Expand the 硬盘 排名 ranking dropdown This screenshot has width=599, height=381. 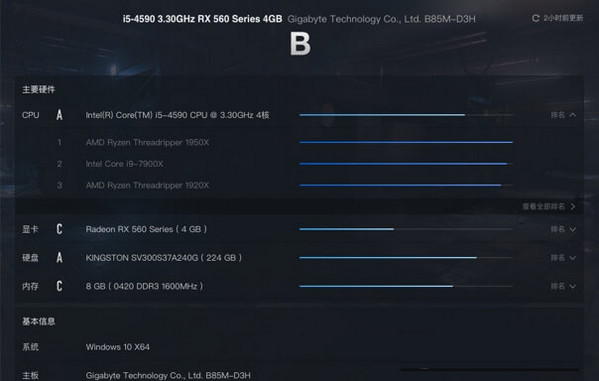563,258
